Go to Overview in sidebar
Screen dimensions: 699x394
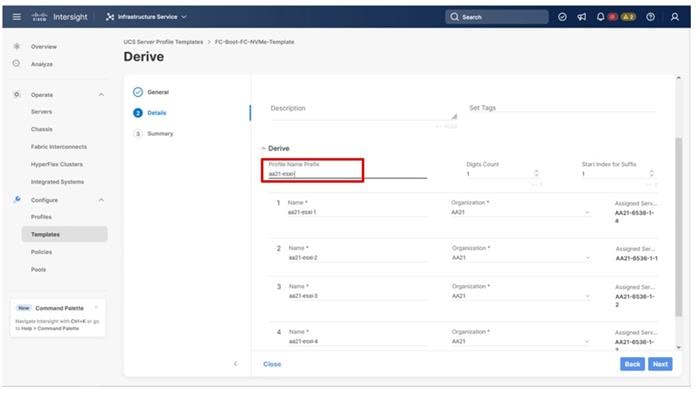44,46
